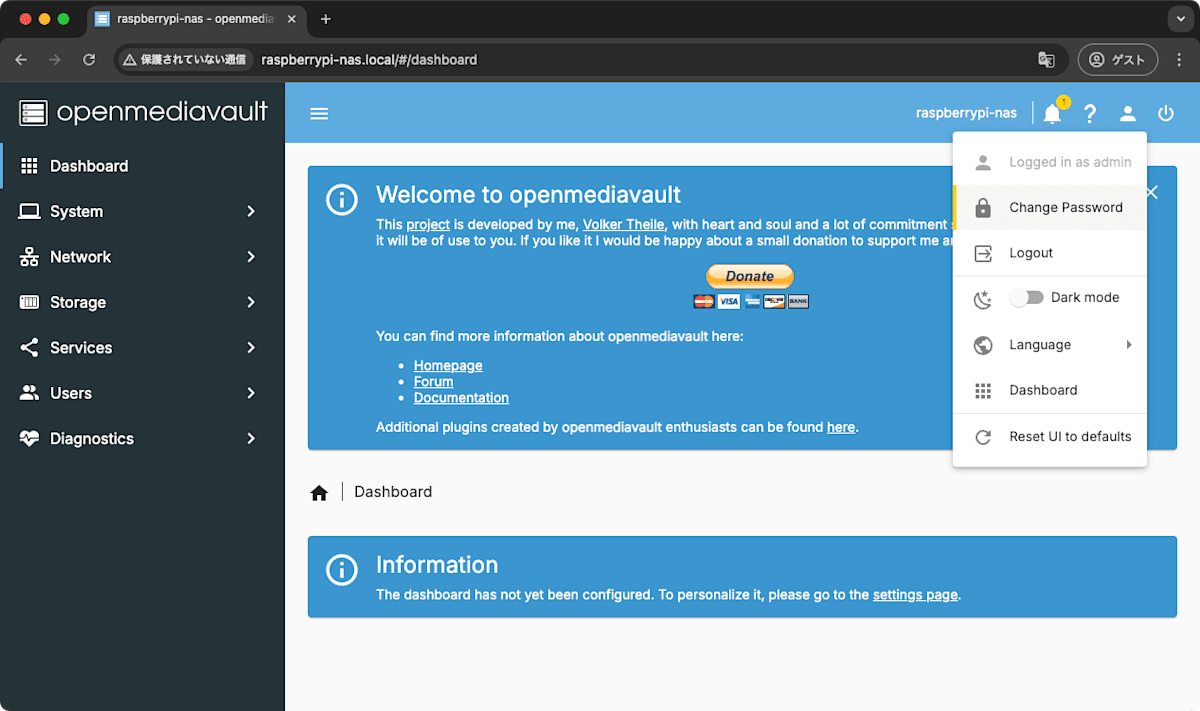The width and height of the screenshot is (1200, 711).
Task: Click the grid icon beside menu Dashboard
Action: tap(983, 391)
